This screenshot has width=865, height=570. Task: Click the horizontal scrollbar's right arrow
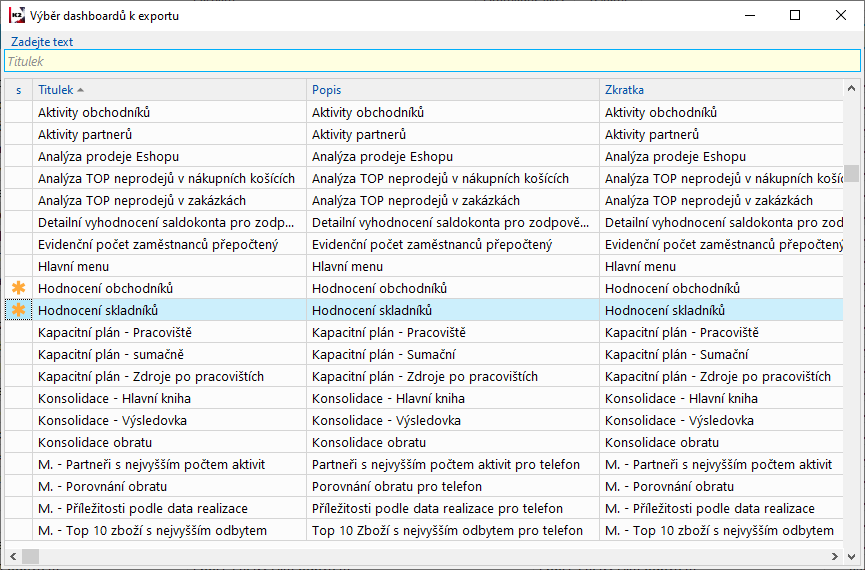pos(836,556)
